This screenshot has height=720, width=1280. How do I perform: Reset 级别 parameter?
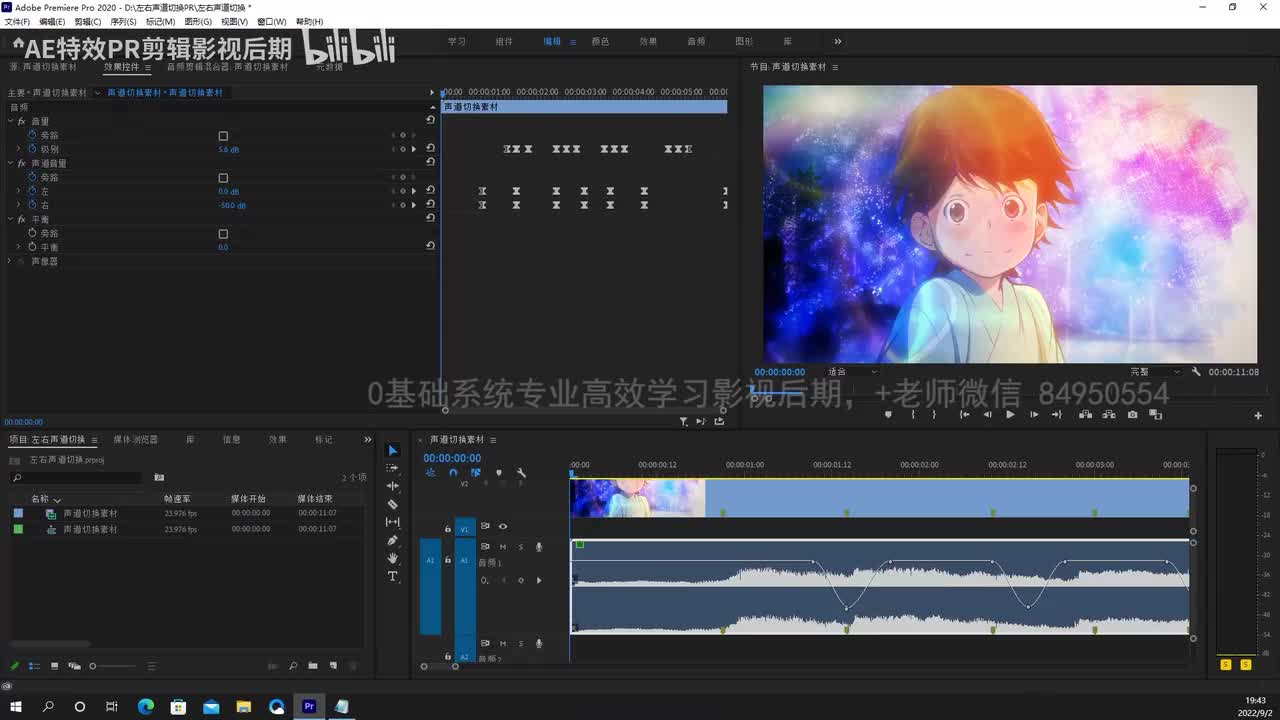430,149
